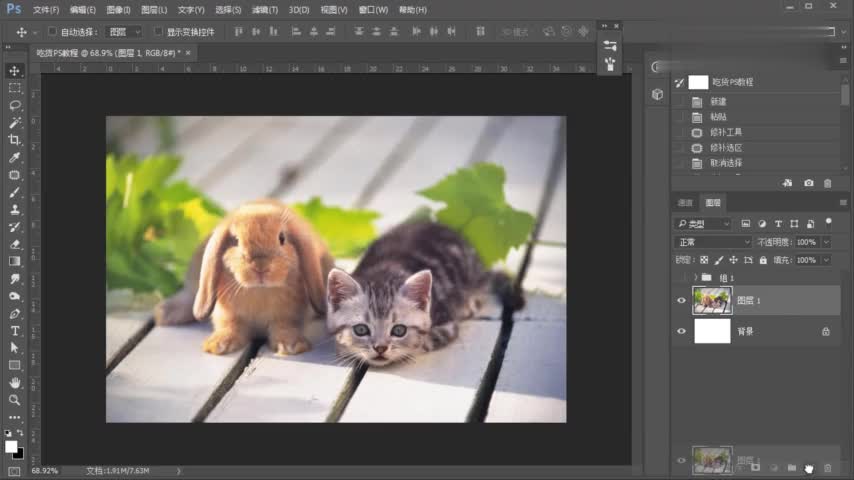
Task: Open the blend mode 正常 dropdown
Action: pos(714,242)
